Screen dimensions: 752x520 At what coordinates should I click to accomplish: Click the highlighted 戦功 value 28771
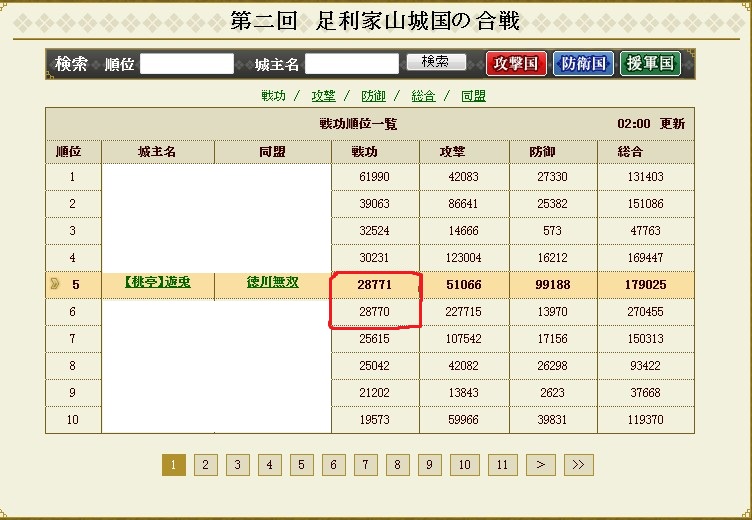pos(375,284)
